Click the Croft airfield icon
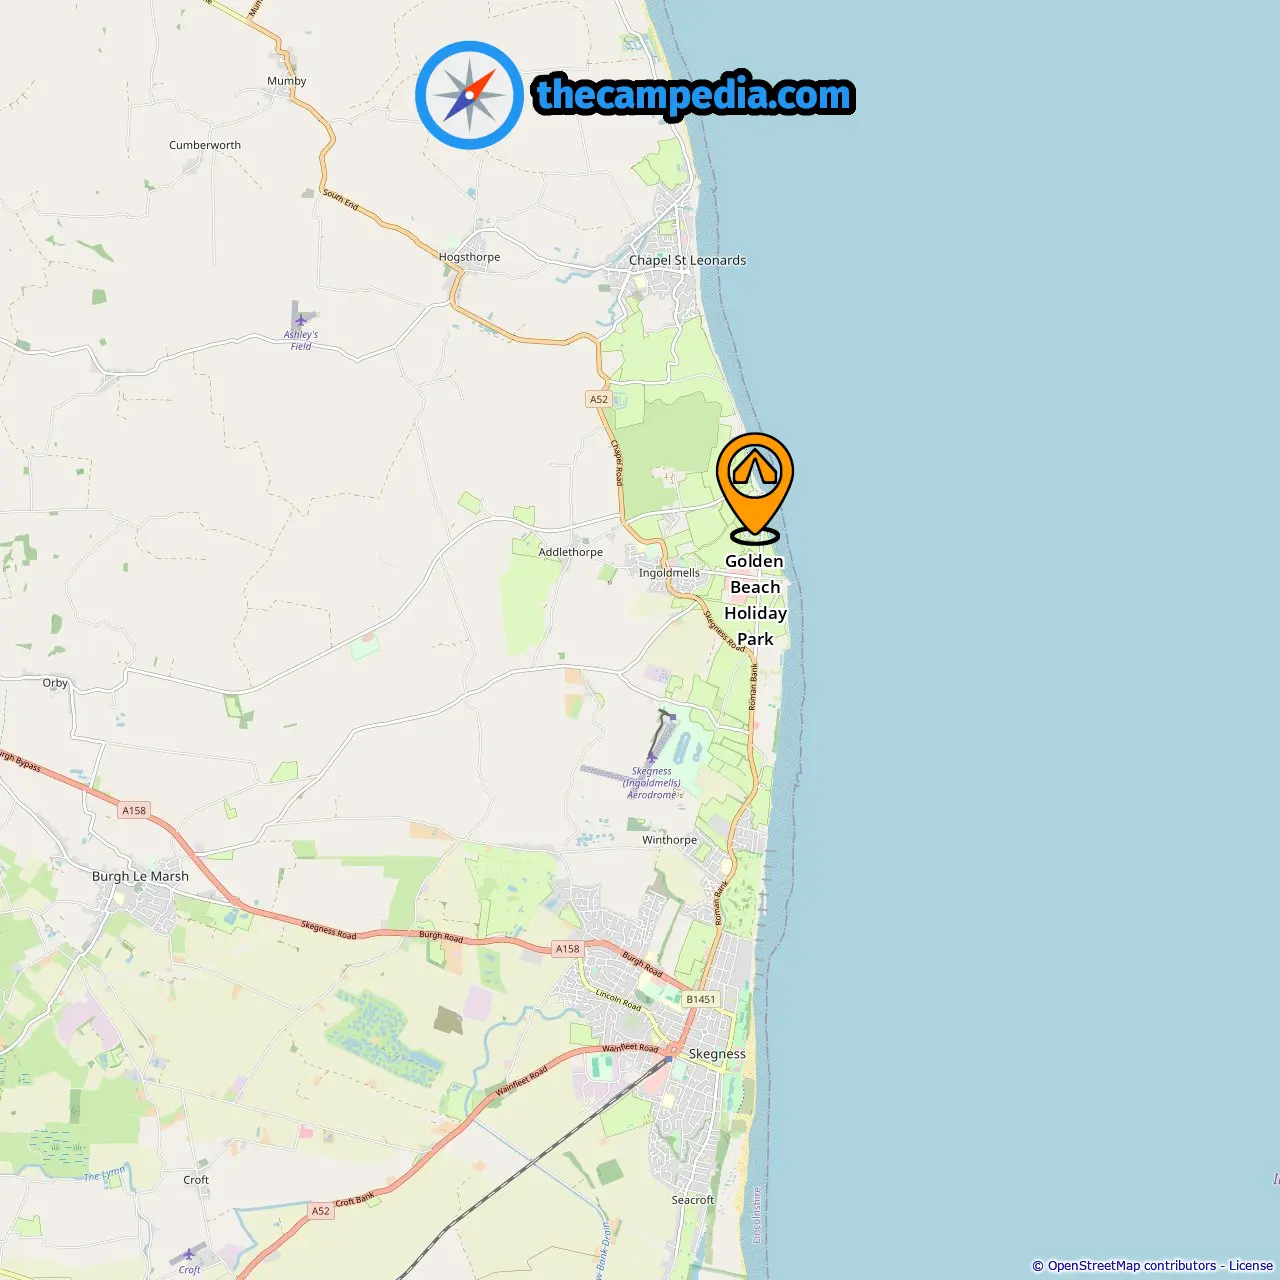1280x1280 pixels. pyautogui.click(x=189, y=1254)
